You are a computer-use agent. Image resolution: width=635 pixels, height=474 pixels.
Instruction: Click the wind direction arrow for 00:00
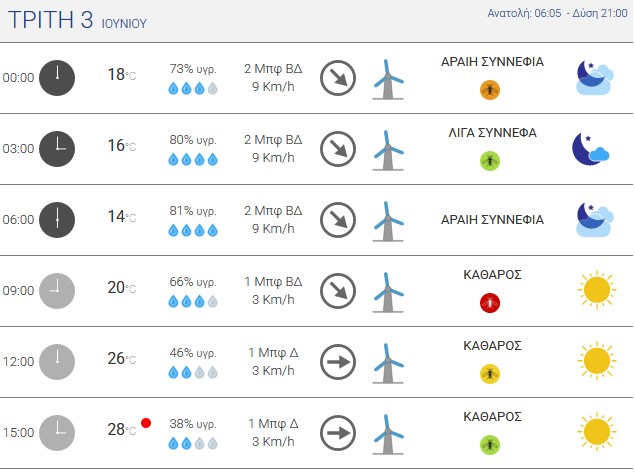338,78
